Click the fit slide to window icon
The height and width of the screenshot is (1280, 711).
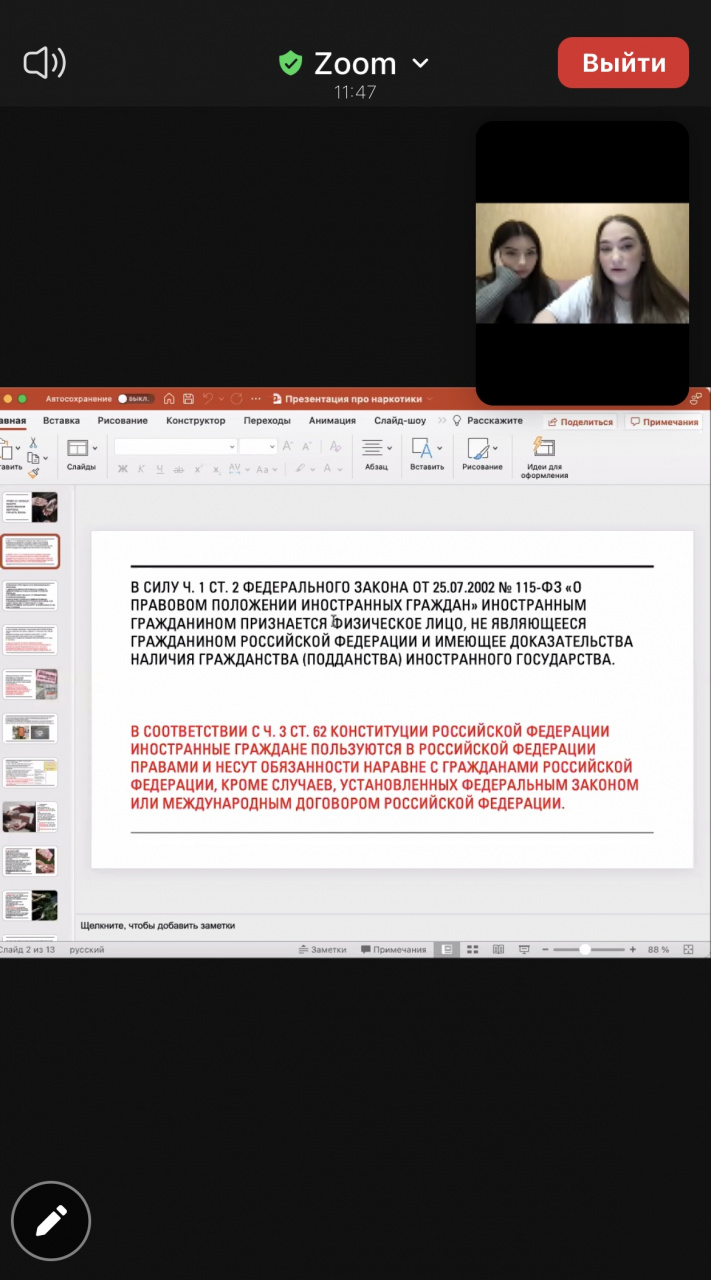pyautogui.click(x=688, y=949)
